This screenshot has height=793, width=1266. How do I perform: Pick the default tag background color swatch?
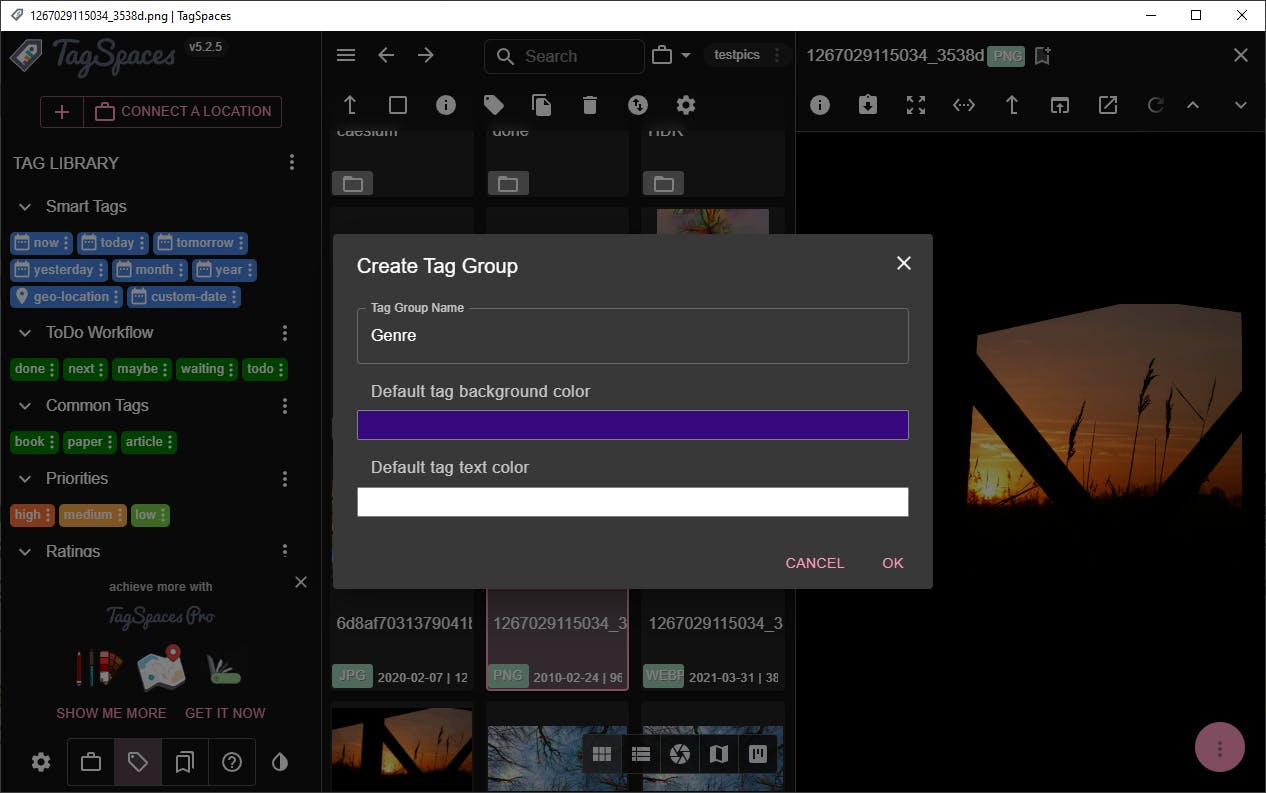tap(632, 425)
